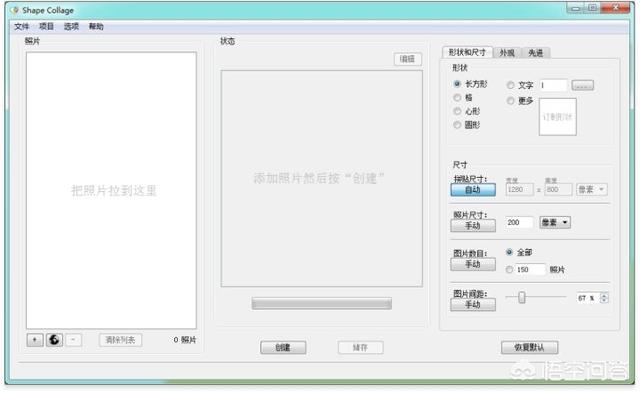Click the spacing percent stepper arrows
The height and width of the screenshot is (393, 640).
[x=604, y=298]
